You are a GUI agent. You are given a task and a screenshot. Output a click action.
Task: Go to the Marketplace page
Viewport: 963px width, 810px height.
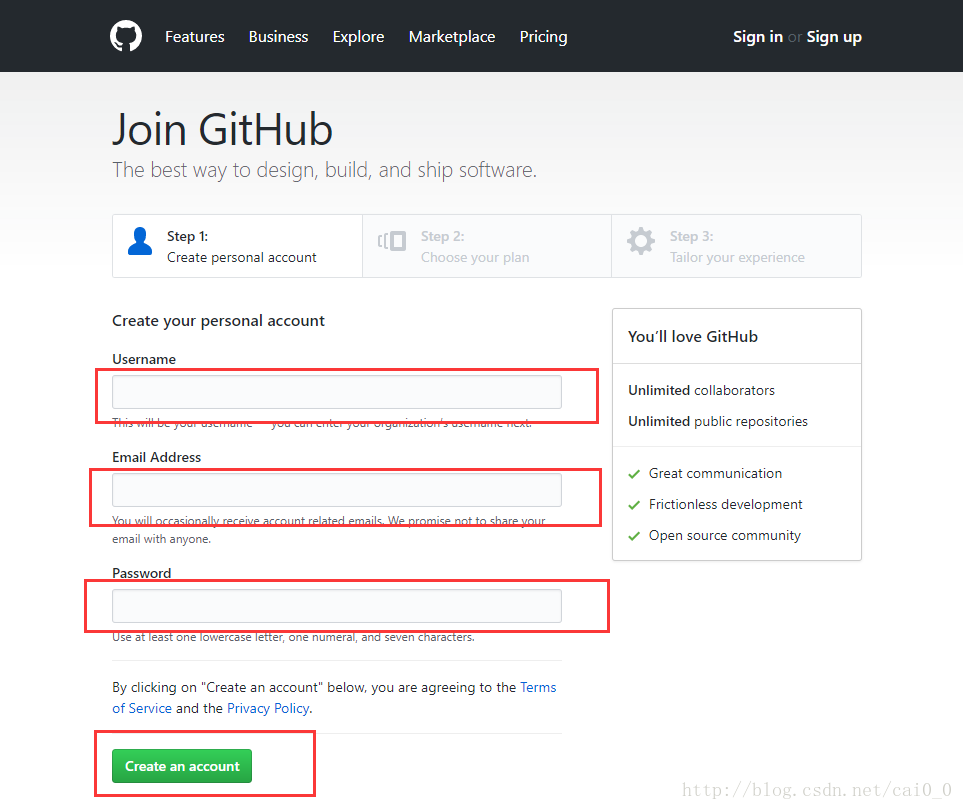pos(451,36)
